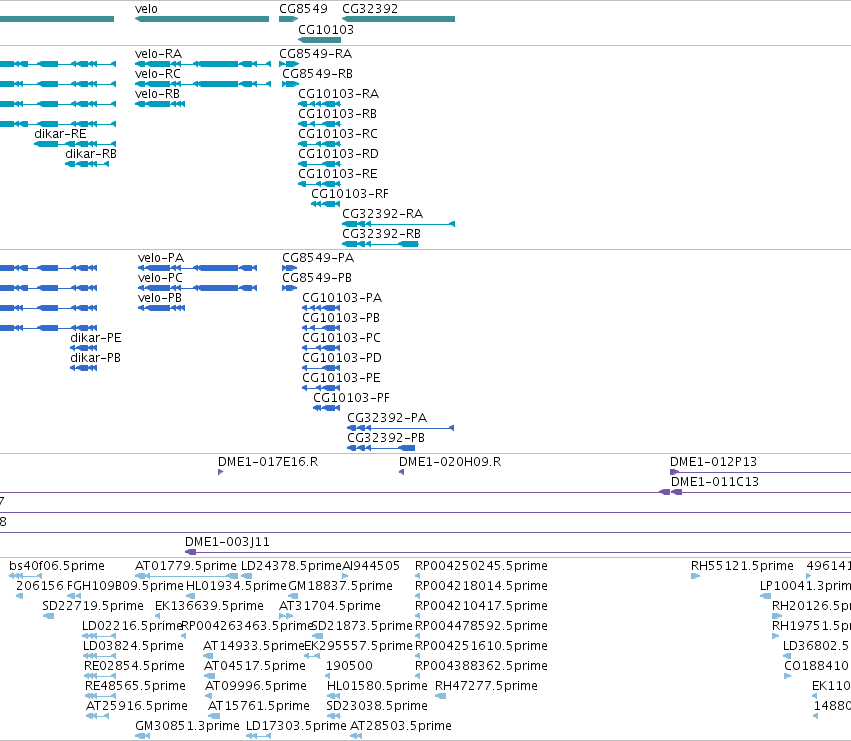Click the bs40f06.5prime EST label

click(56, 566)
